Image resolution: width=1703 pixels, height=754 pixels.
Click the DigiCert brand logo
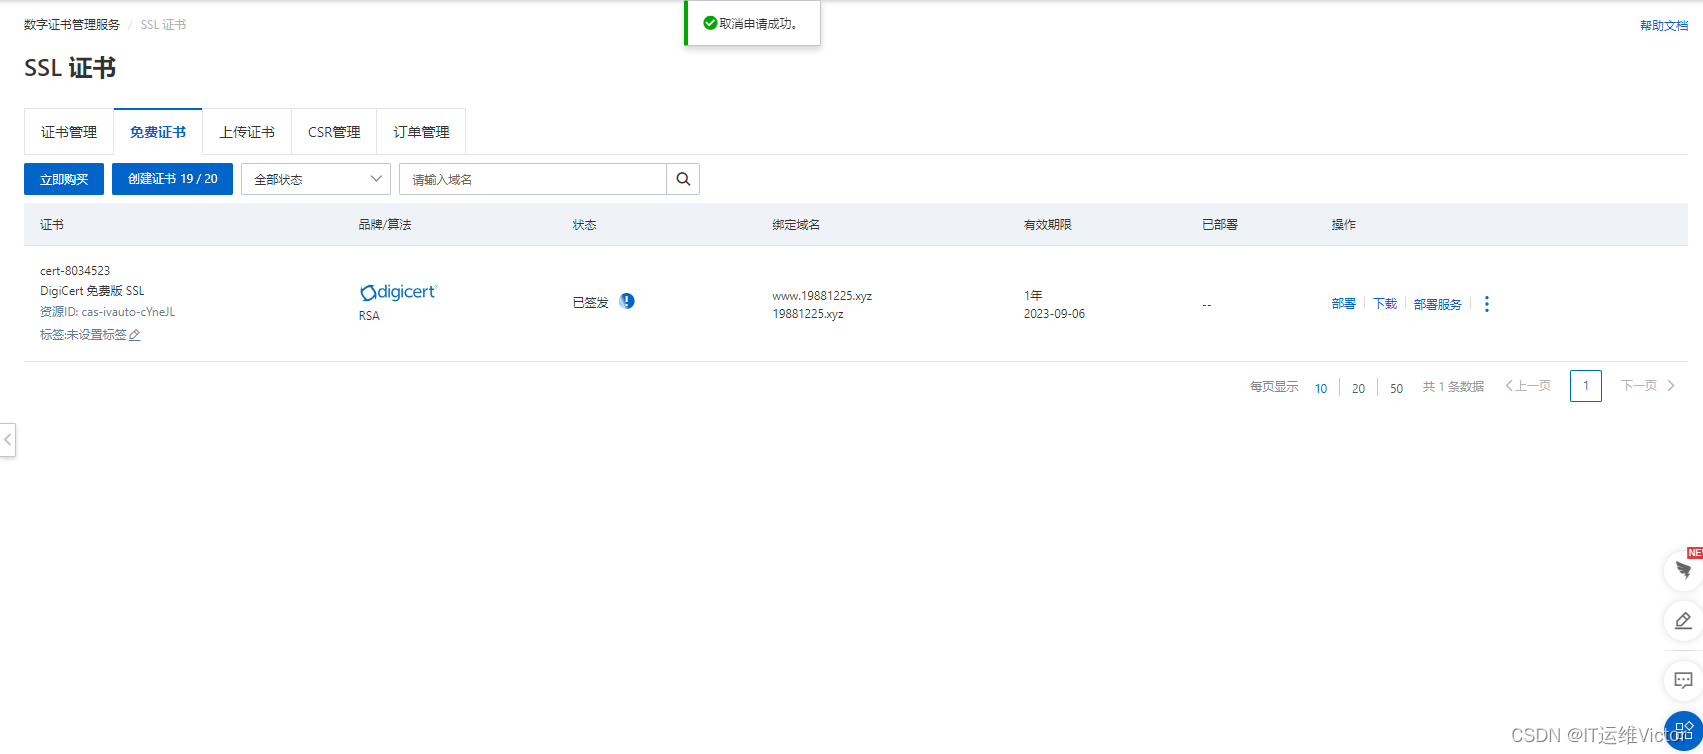coord(398,292)
